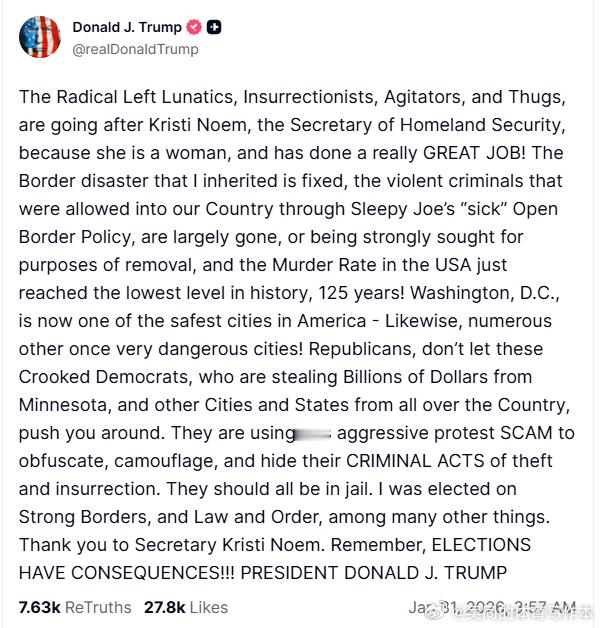
Task: Click the @realDonaldTrump handle
Action: coord(136,49)
